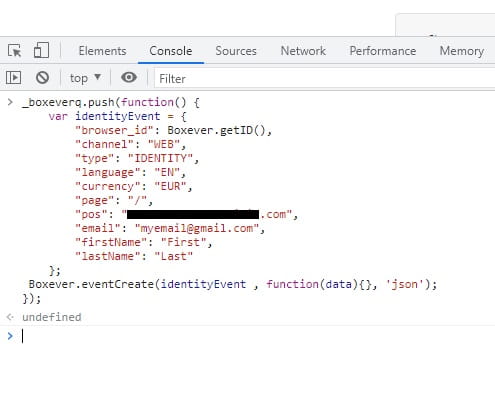Viewport: 495px width, 399px height.
Task: Click the "email": "myemail@gmail.com" line
Action: (x=170, y=228)
